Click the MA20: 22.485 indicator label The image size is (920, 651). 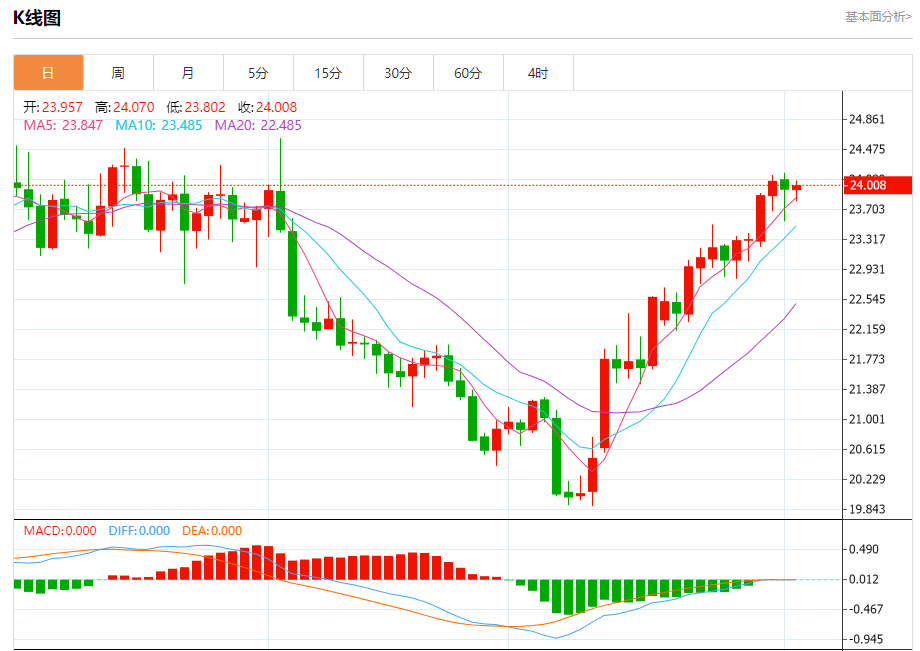[258, 125]
